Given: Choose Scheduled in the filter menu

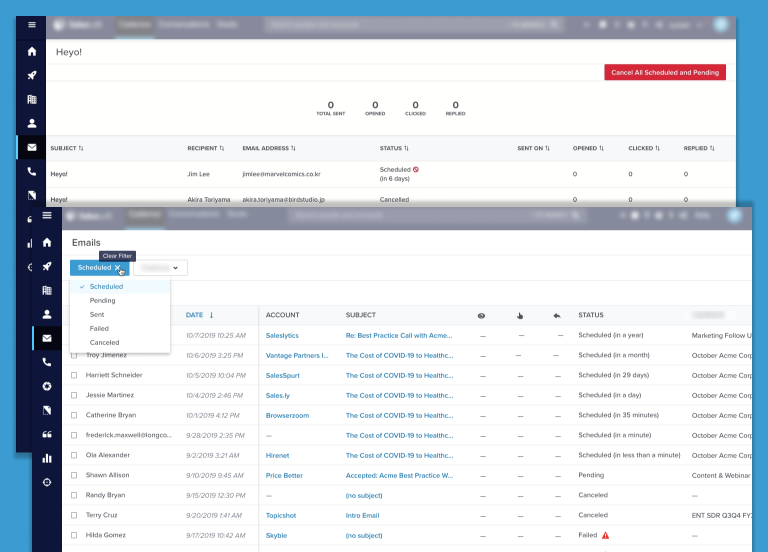Looking at the screenshot, I should [x=120, y=287].
